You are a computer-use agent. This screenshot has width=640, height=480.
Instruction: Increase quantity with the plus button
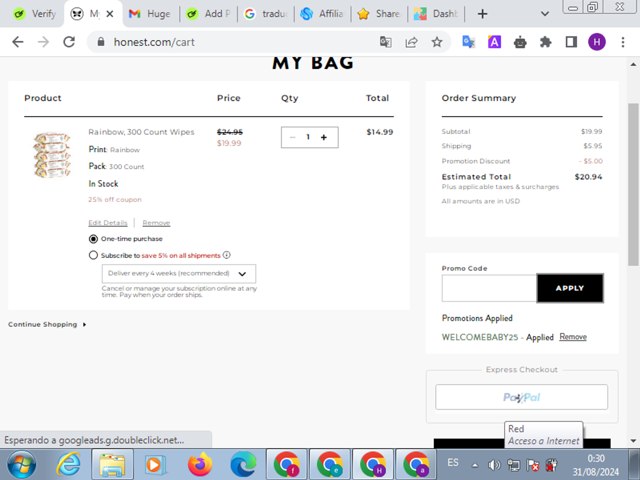[324, 137]
